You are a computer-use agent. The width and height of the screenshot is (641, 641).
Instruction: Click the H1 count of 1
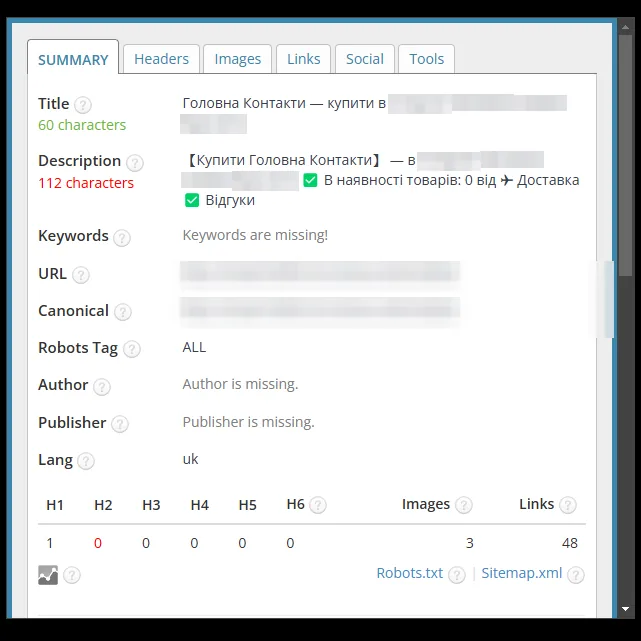[x=50, y=543]
